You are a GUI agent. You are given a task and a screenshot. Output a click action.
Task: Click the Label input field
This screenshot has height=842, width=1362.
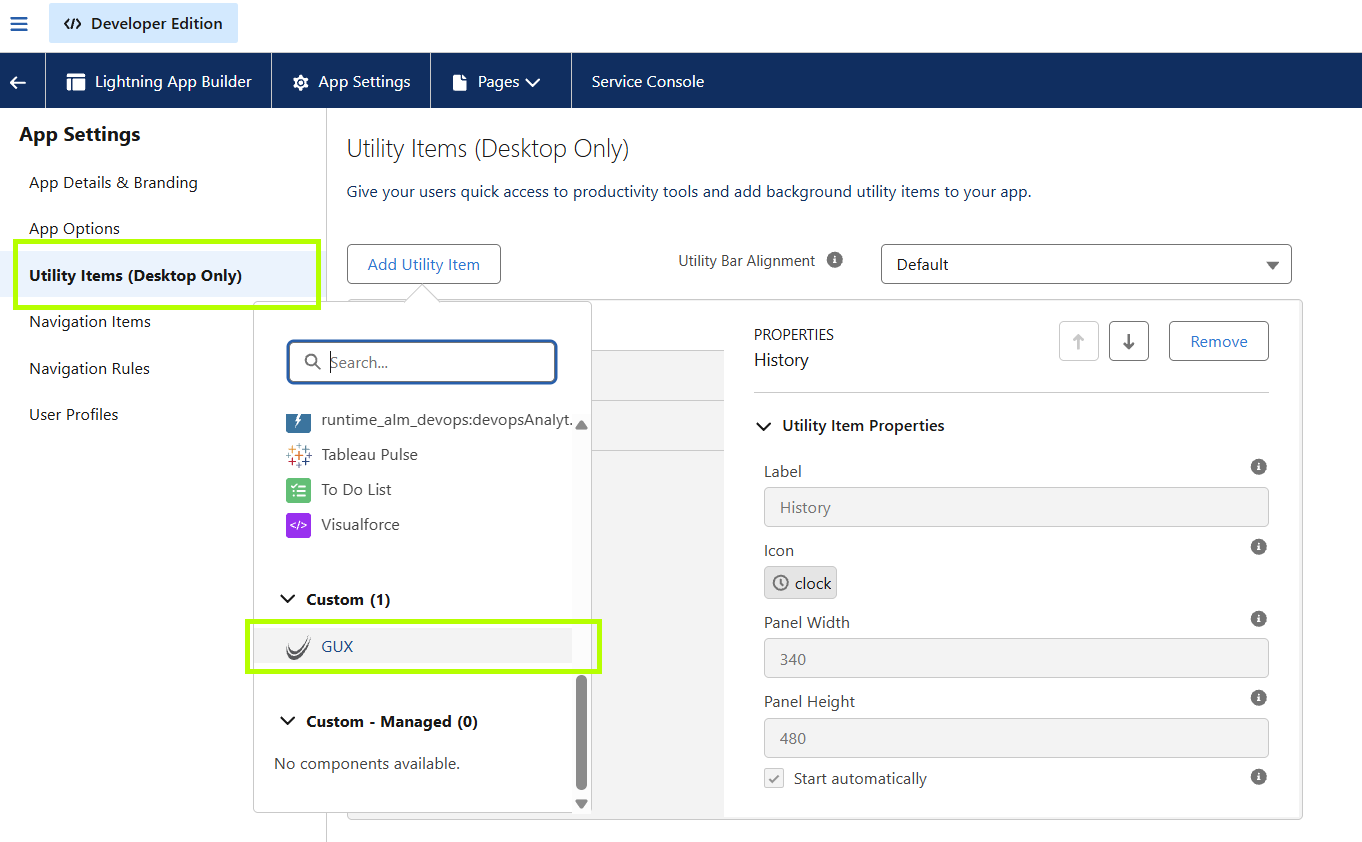pos(1016,507)
